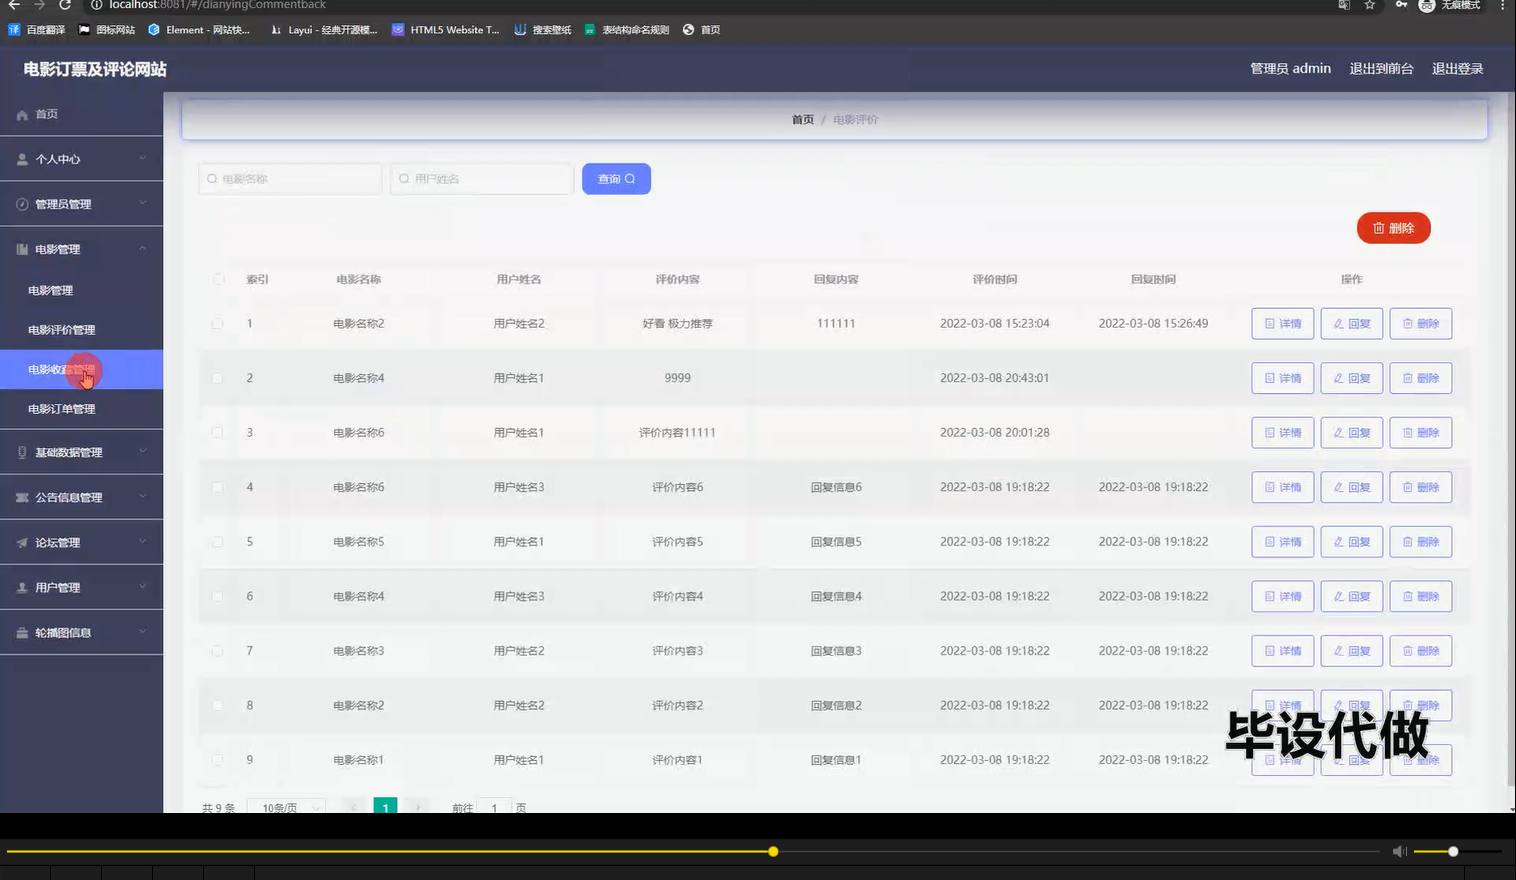This screenshot has height=880, width=1516.
Task: Click 退出登录 in the top bar
Action: [x=1457, y=69]
